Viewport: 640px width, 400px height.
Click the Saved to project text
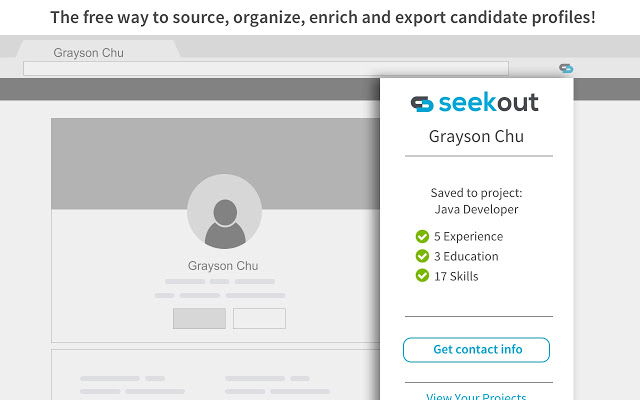(x=476, y=193)
